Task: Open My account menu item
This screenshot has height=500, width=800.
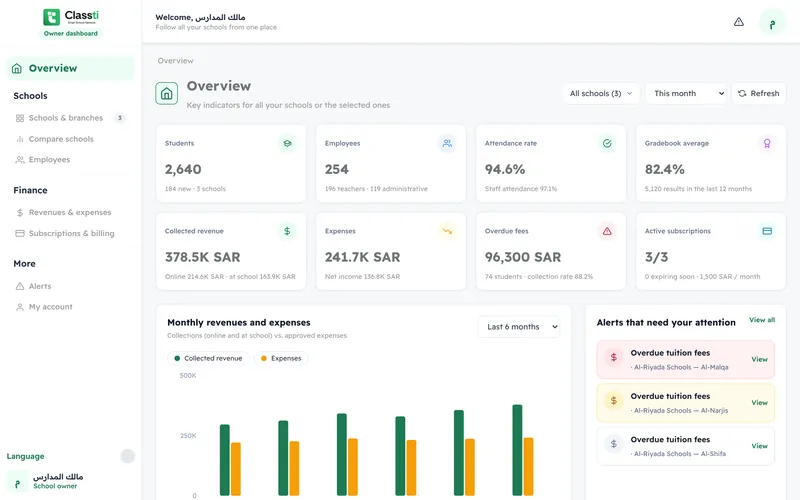Action: pyautogui.click(x=70, y=307)
